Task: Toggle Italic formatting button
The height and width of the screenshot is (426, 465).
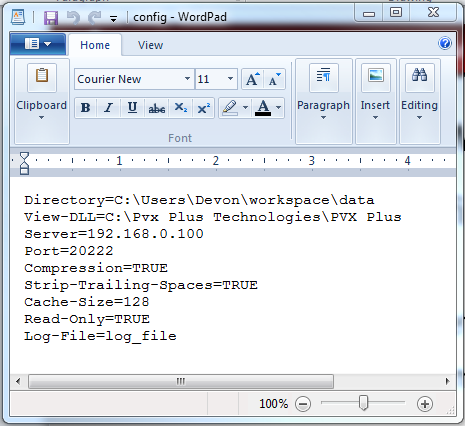Action: point(108,108)
